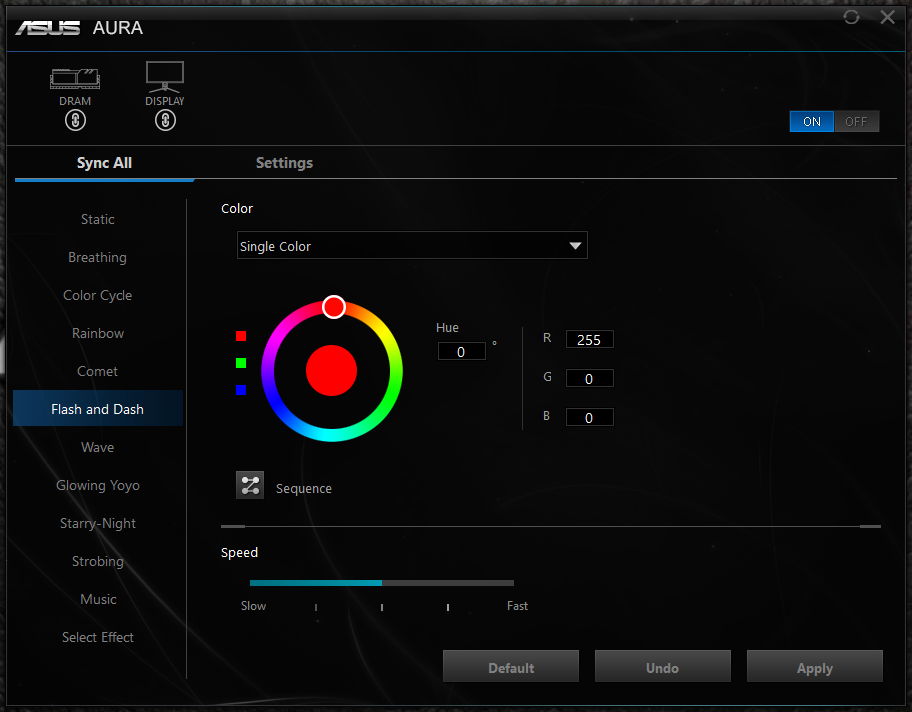
Task: Choose the Breathing effect
Action: (98, 257)
